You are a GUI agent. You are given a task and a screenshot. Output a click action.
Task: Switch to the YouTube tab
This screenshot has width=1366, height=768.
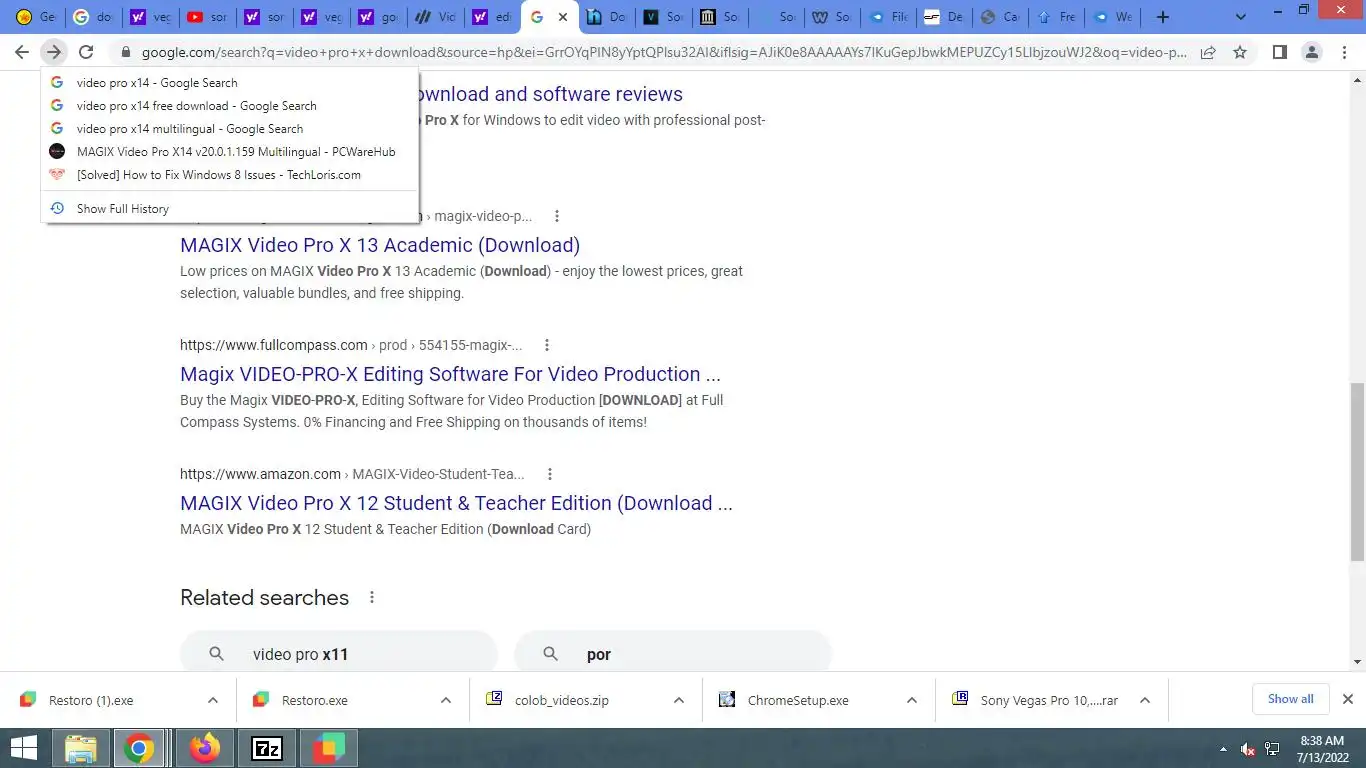pos(207,17)
